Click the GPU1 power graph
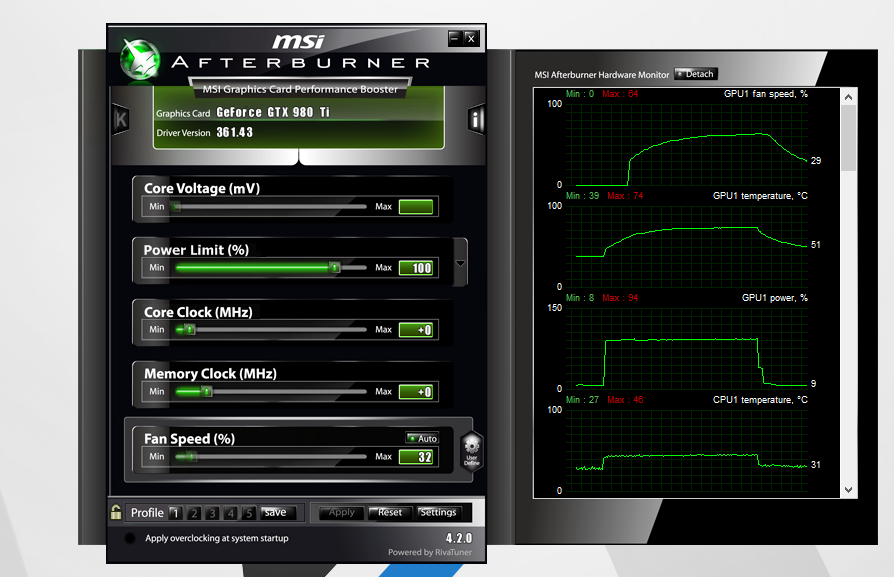This screenshot has width=894, height=577. [x=687, y=349]
